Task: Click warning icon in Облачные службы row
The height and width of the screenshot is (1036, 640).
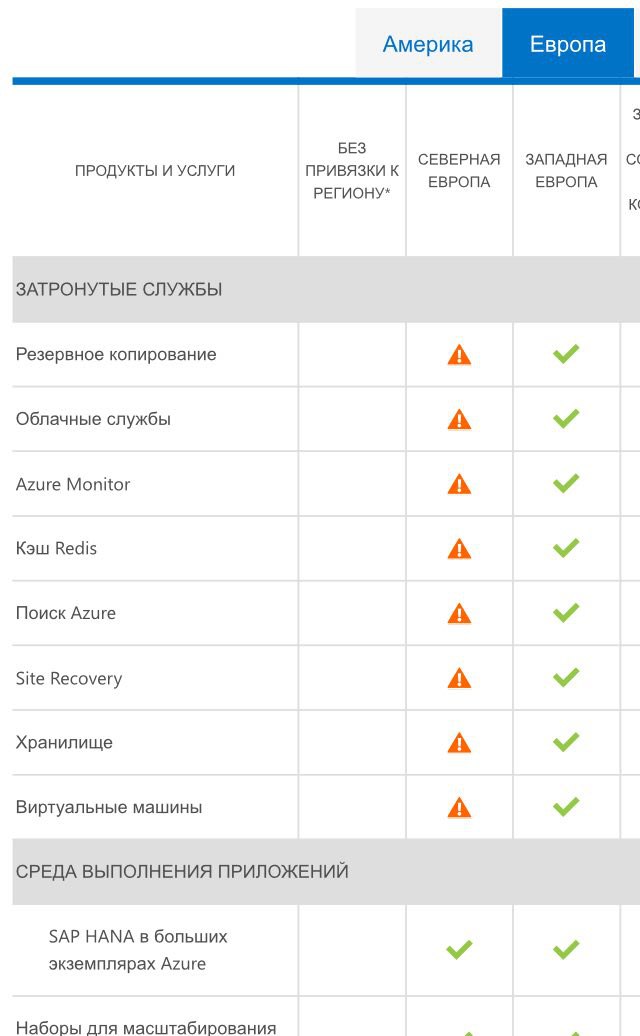Action: (x=459, y=420)
